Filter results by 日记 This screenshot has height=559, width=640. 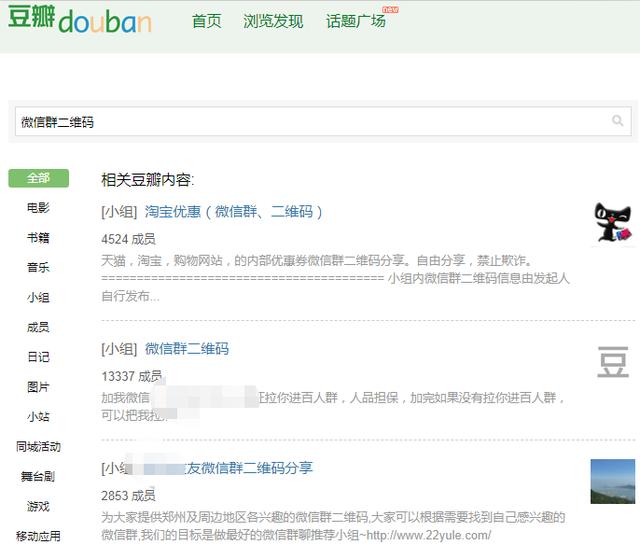[x=38, y=357]
